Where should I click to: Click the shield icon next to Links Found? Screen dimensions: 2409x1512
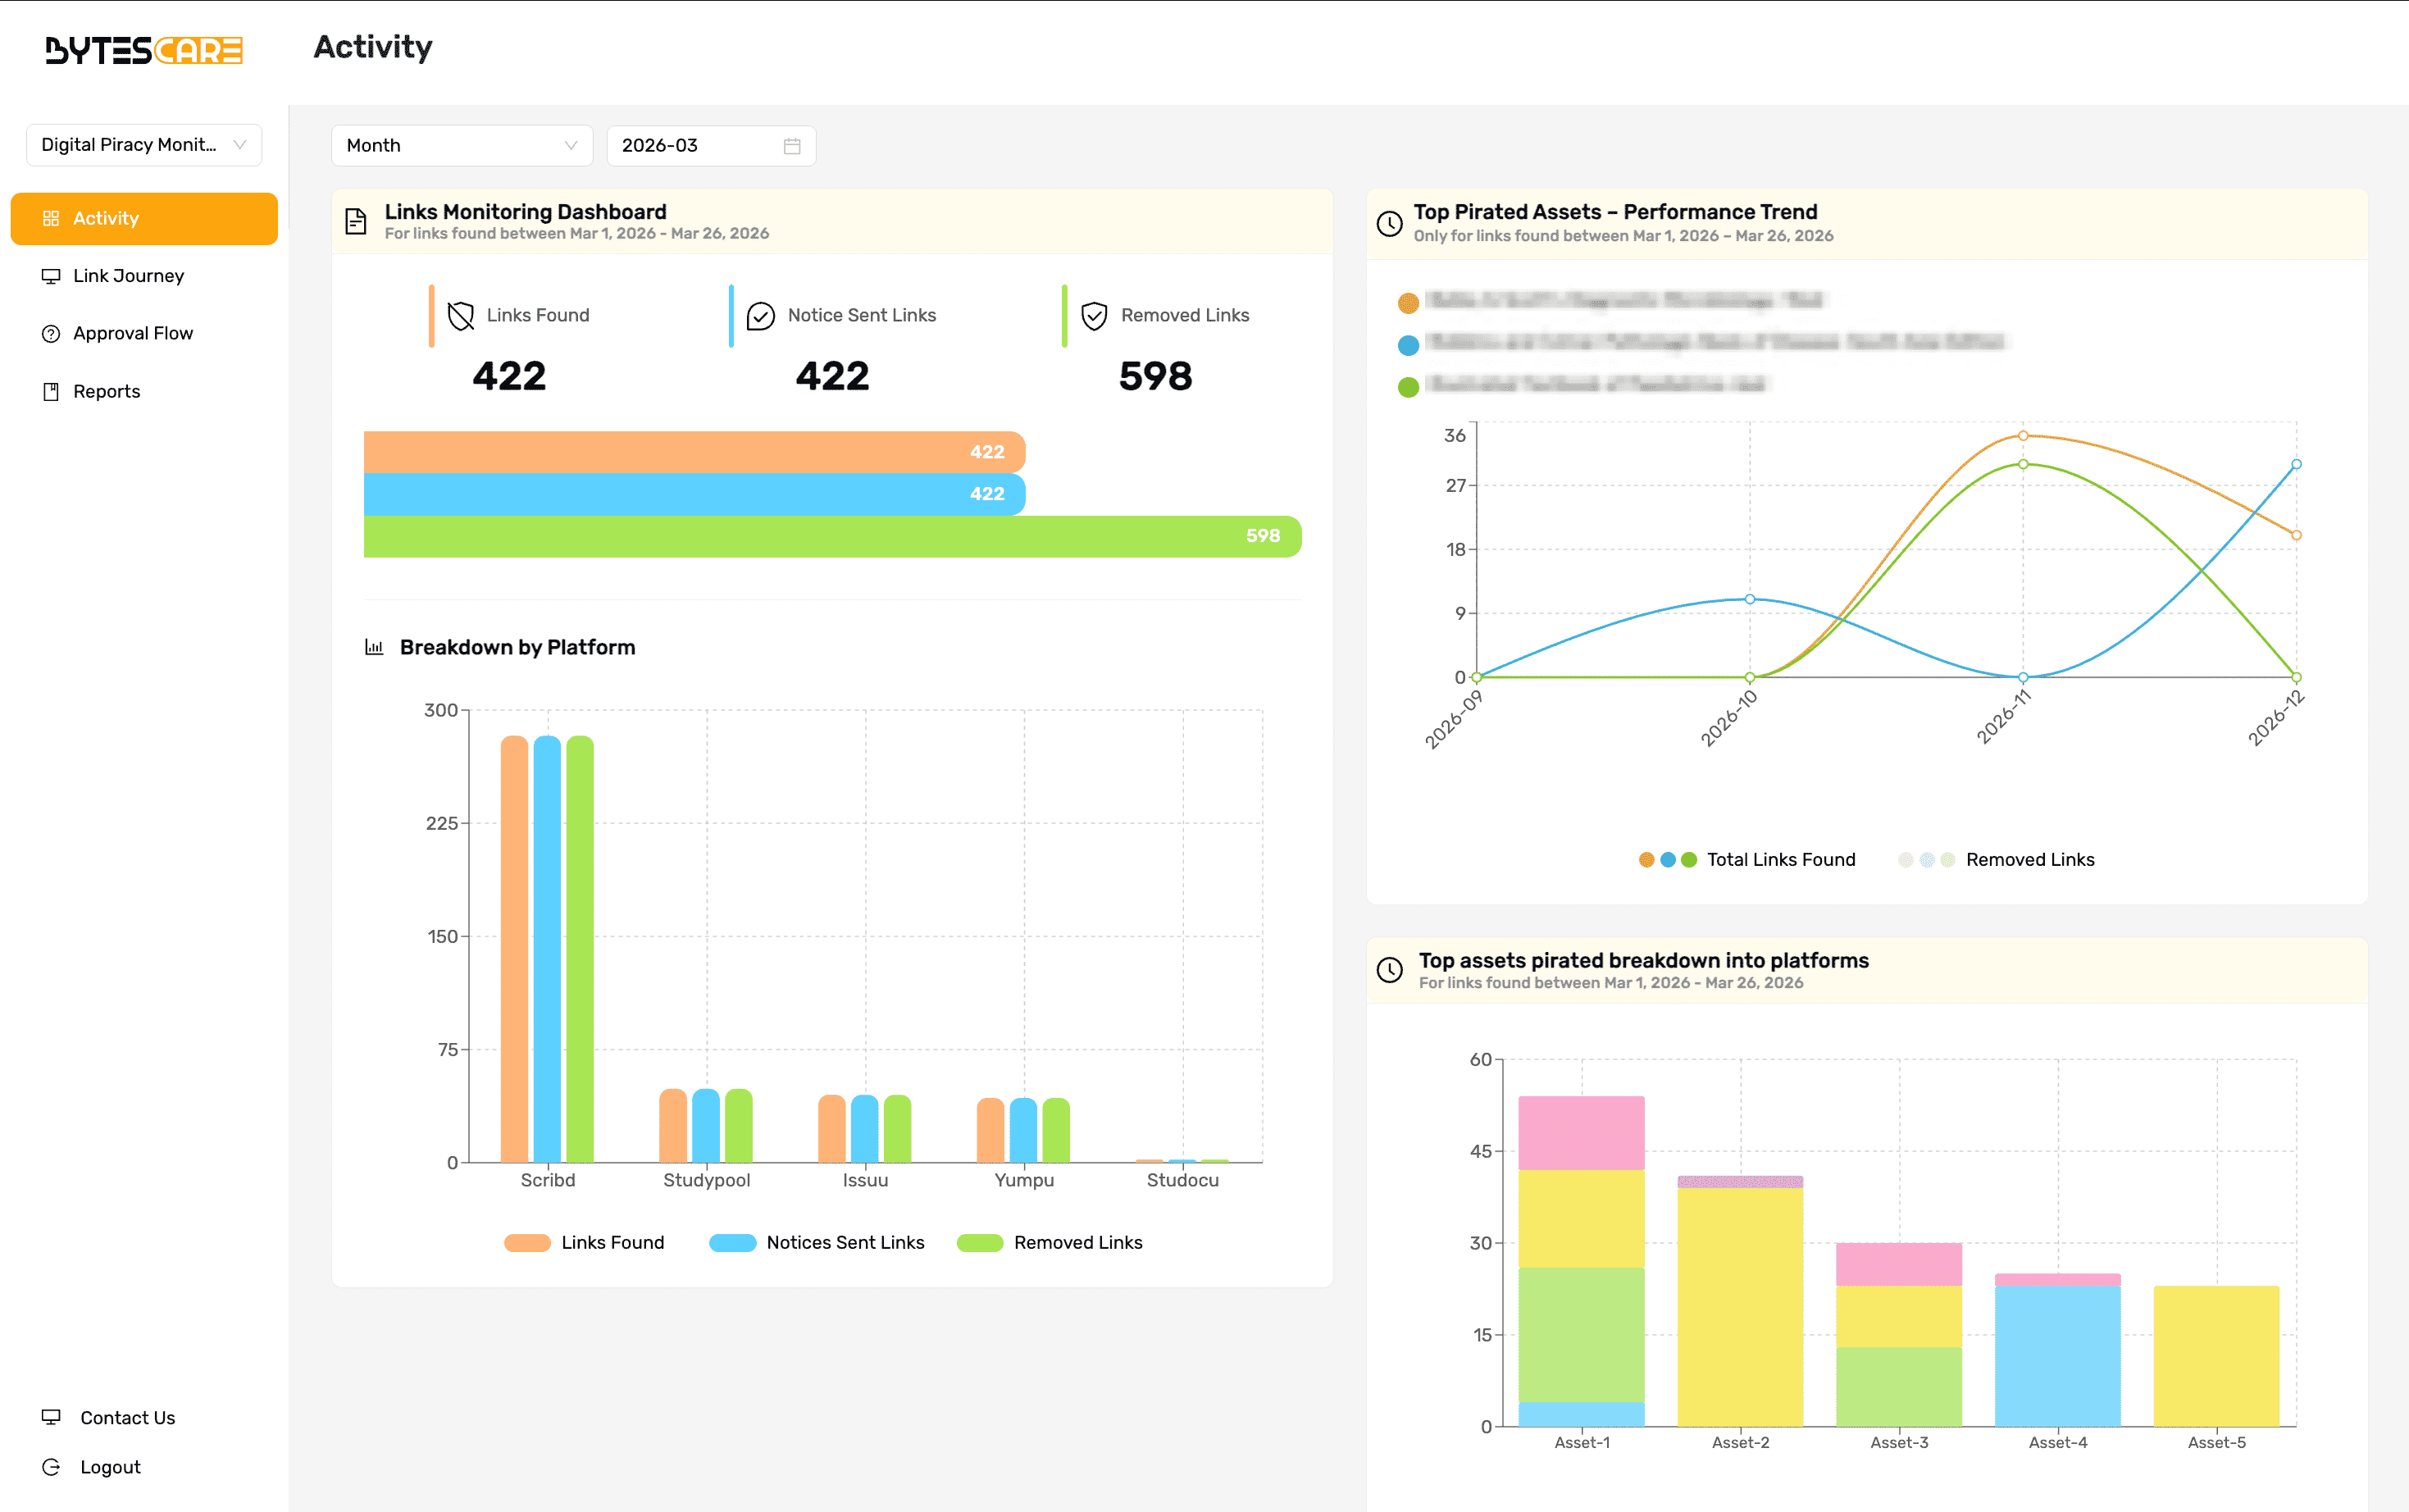click(459, 314)
